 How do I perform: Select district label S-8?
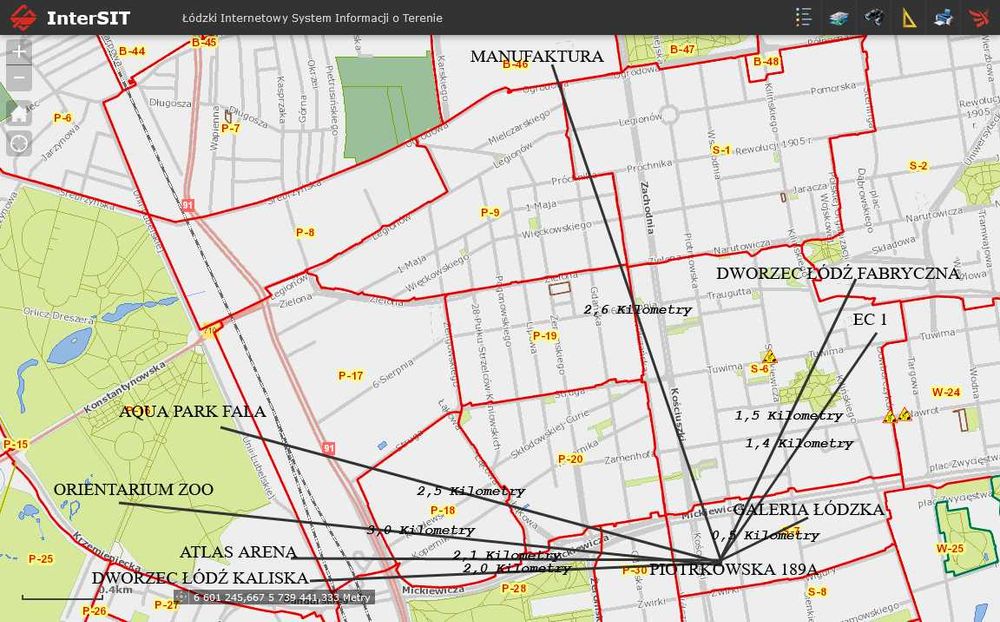817,592
